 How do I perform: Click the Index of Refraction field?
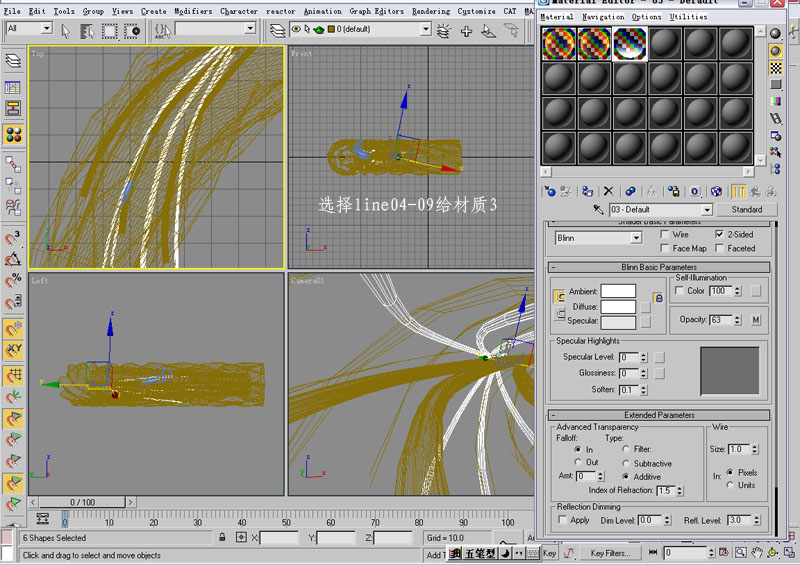pos(665,490)
